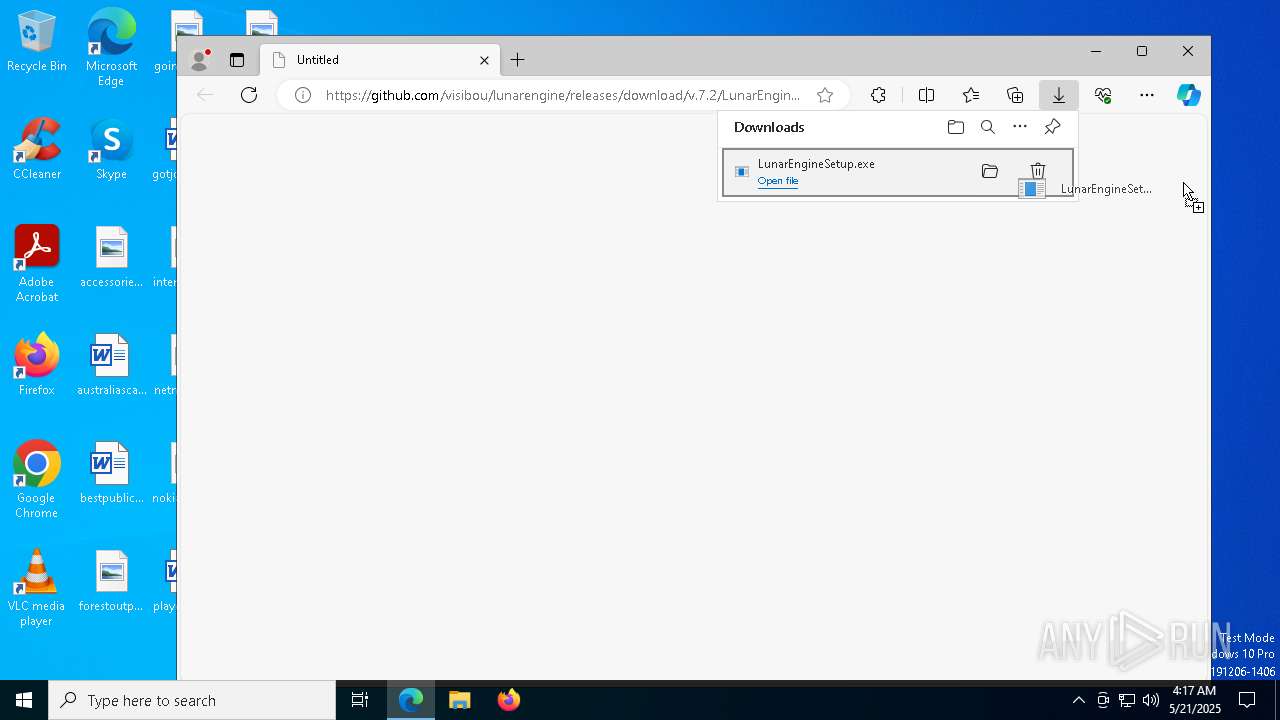
Task: Open the tab actions menu icon
Action: coord(237,60)
